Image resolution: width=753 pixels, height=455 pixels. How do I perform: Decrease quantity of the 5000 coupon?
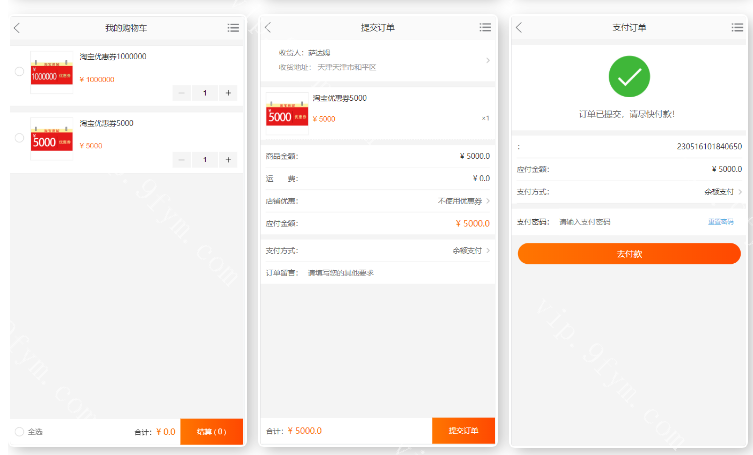[x=181, y=159]
